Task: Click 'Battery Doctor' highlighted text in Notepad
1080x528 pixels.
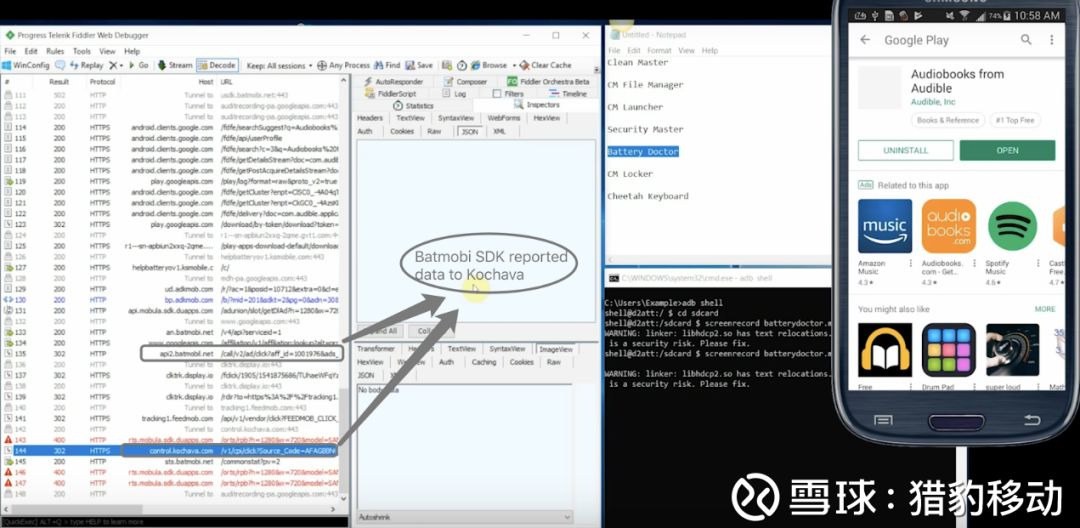Action: [x=643, y=151]
